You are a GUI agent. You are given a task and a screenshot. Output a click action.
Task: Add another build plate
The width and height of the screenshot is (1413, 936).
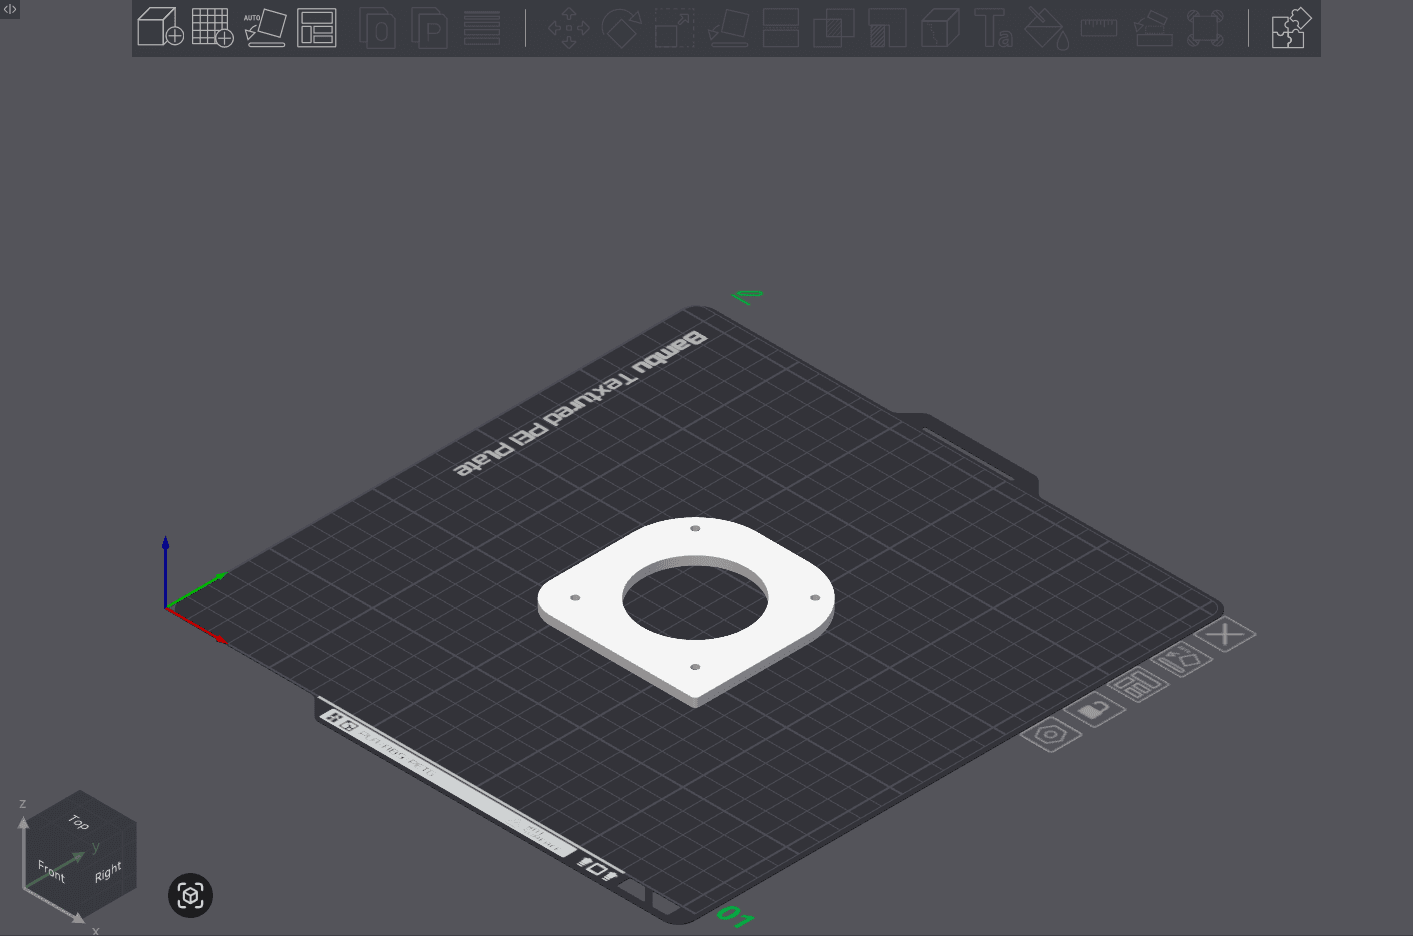click(212, 28)
